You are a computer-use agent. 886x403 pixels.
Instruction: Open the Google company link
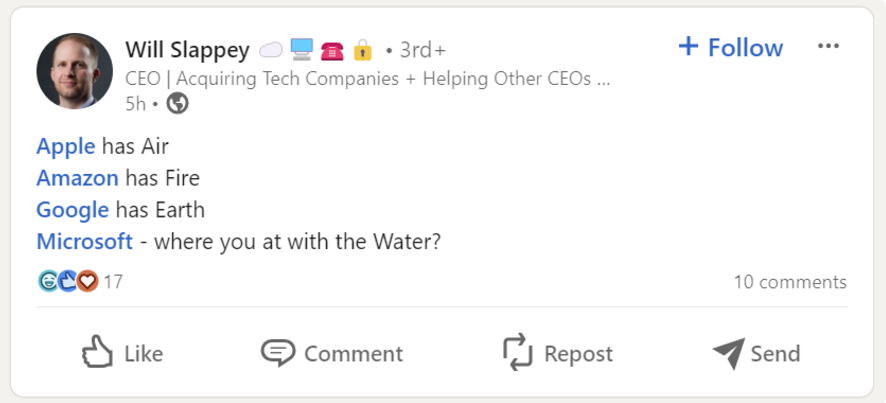tap(72, 210)
